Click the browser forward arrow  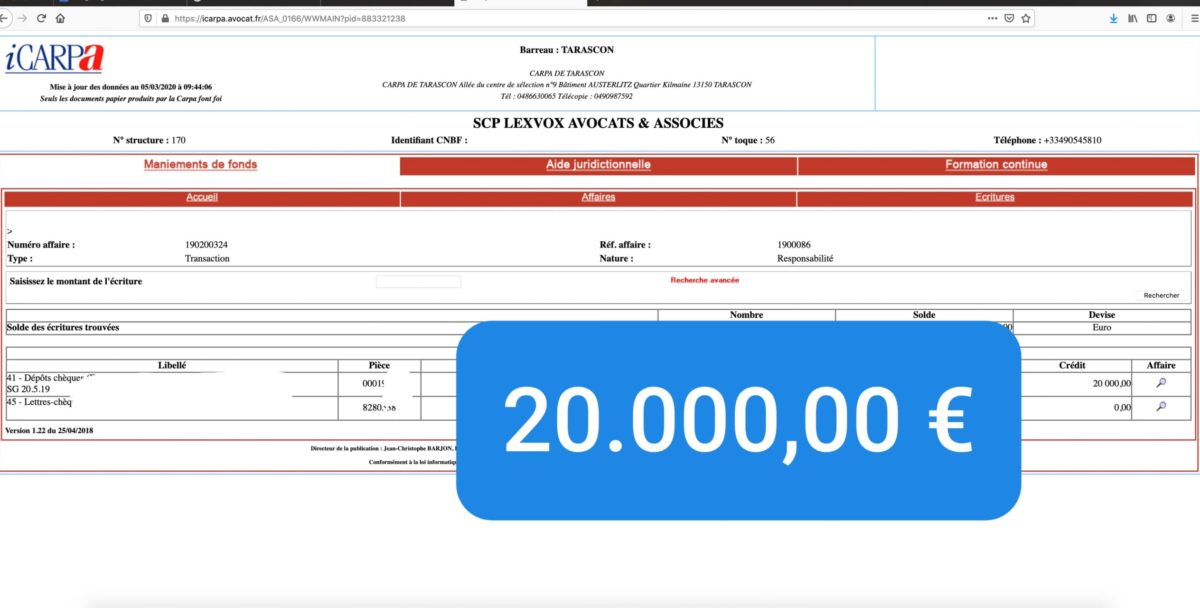tap(23, 18)
